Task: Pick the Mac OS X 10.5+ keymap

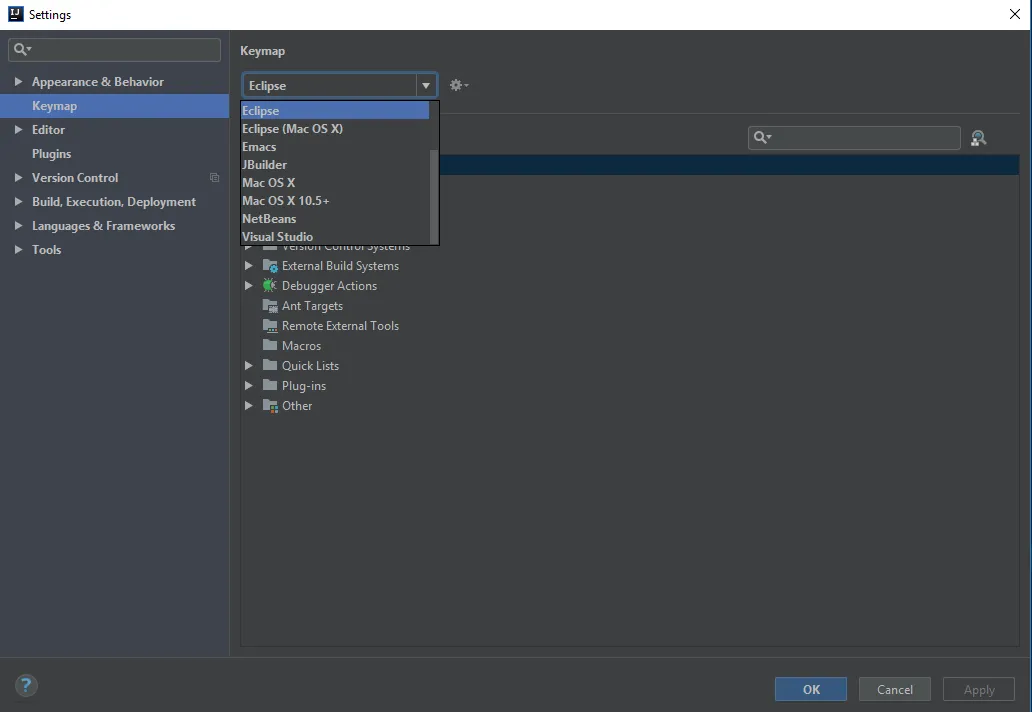Action: 335,201
